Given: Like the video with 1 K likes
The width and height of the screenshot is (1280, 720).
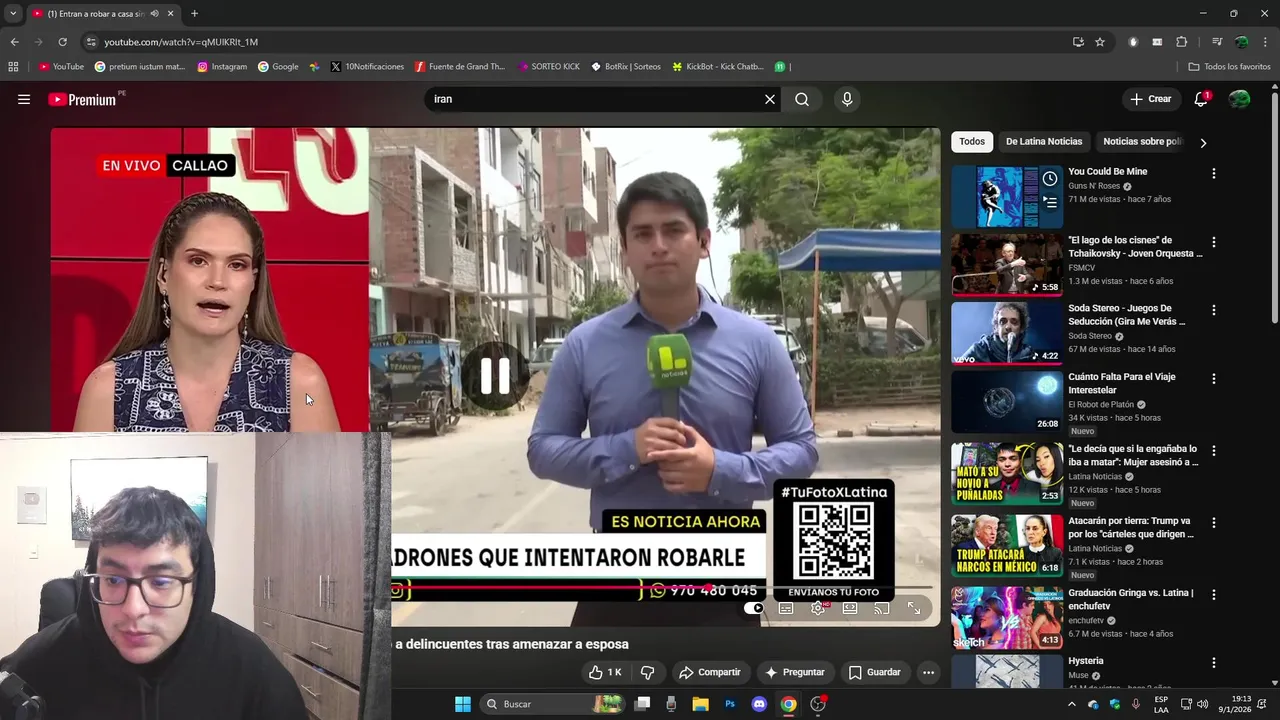Looking at the screenshot, I should 606,672.
